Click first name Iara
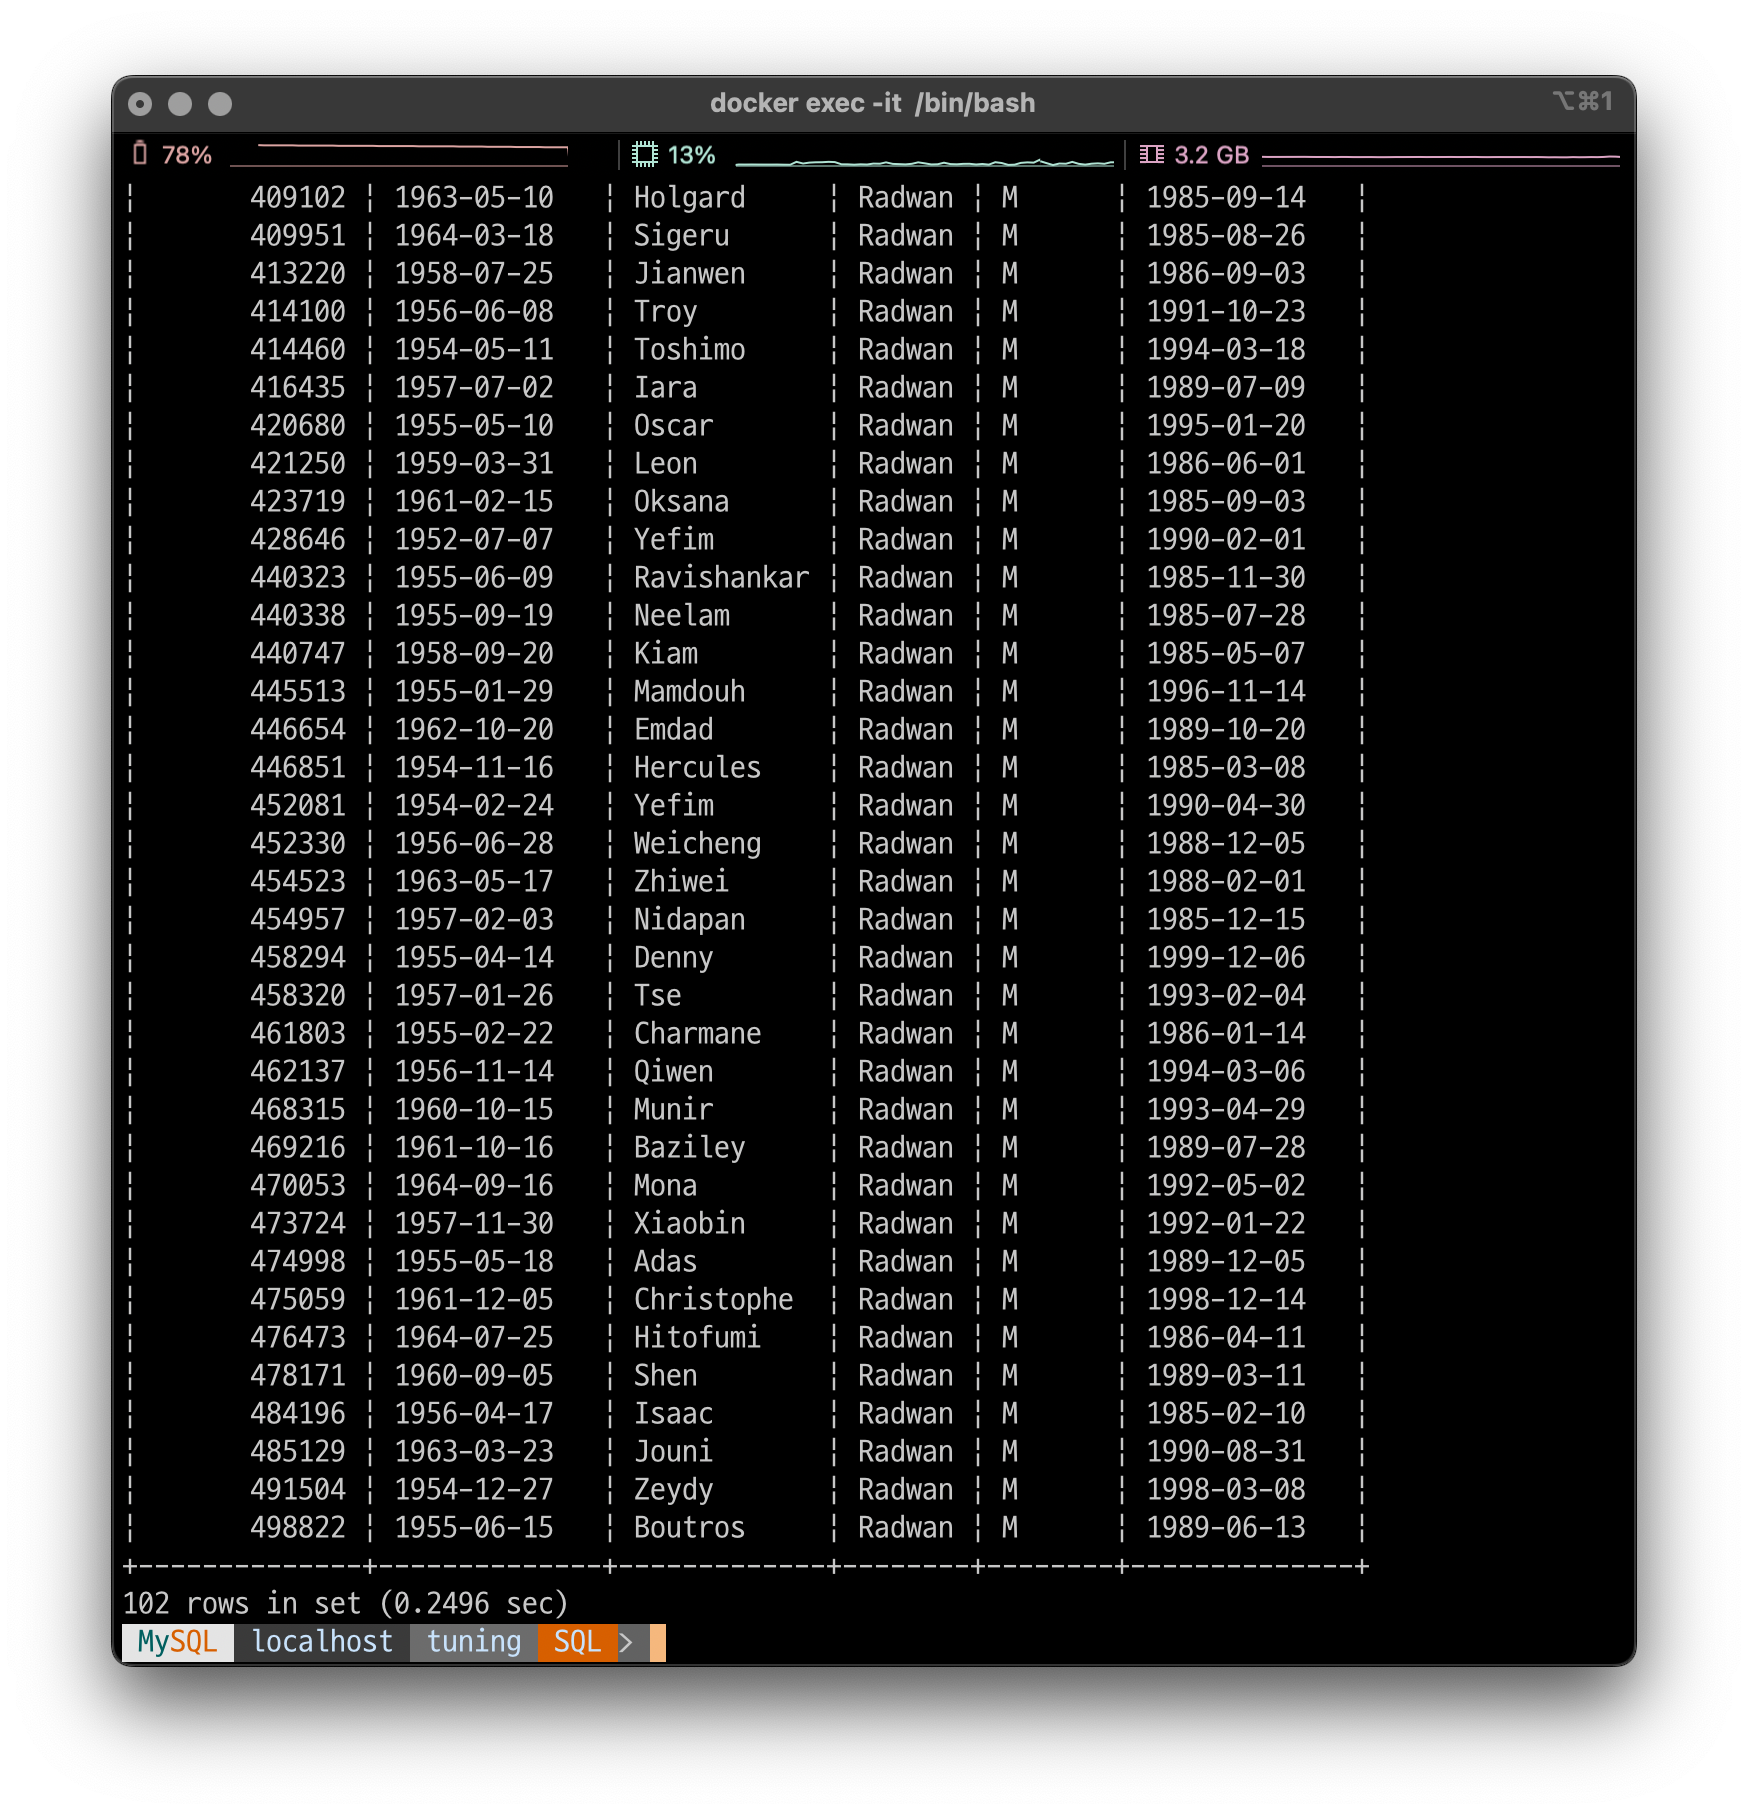 [665, 388]
